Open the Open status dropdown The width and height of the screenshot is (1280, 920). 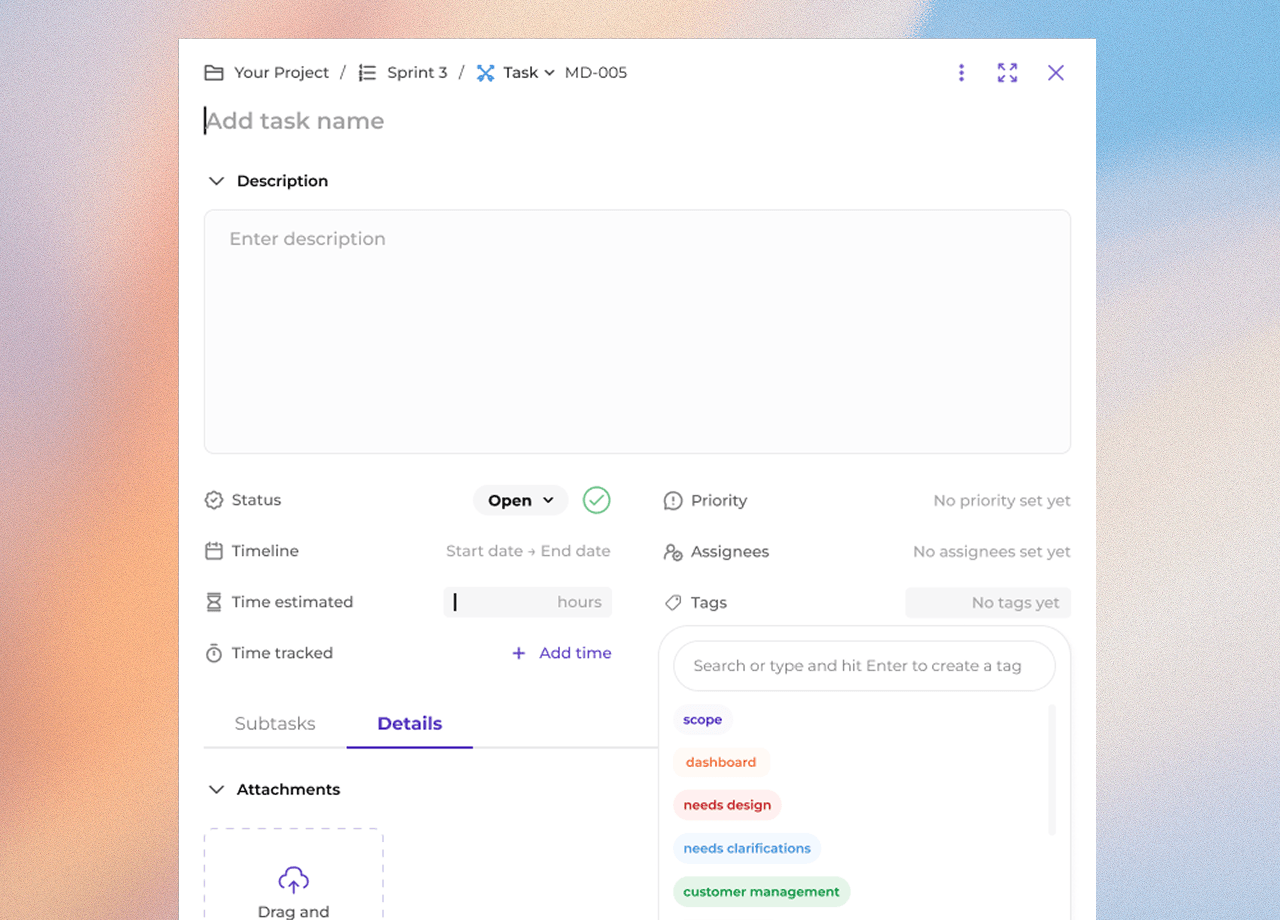[520, 500]
